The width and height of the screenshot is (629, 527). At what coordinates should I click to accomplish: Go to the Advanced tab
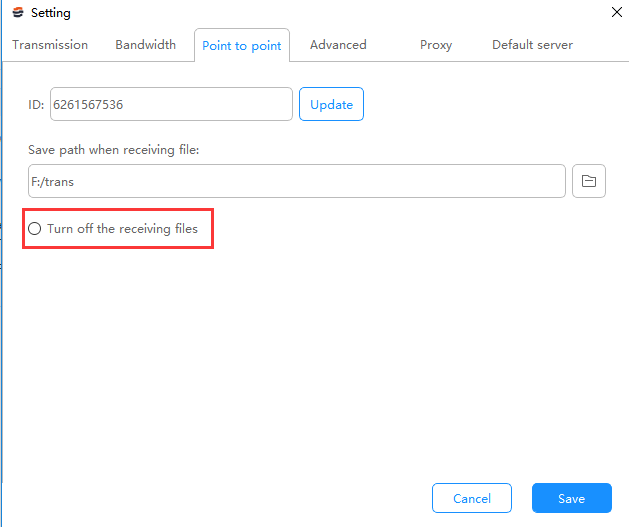point(338,45)
